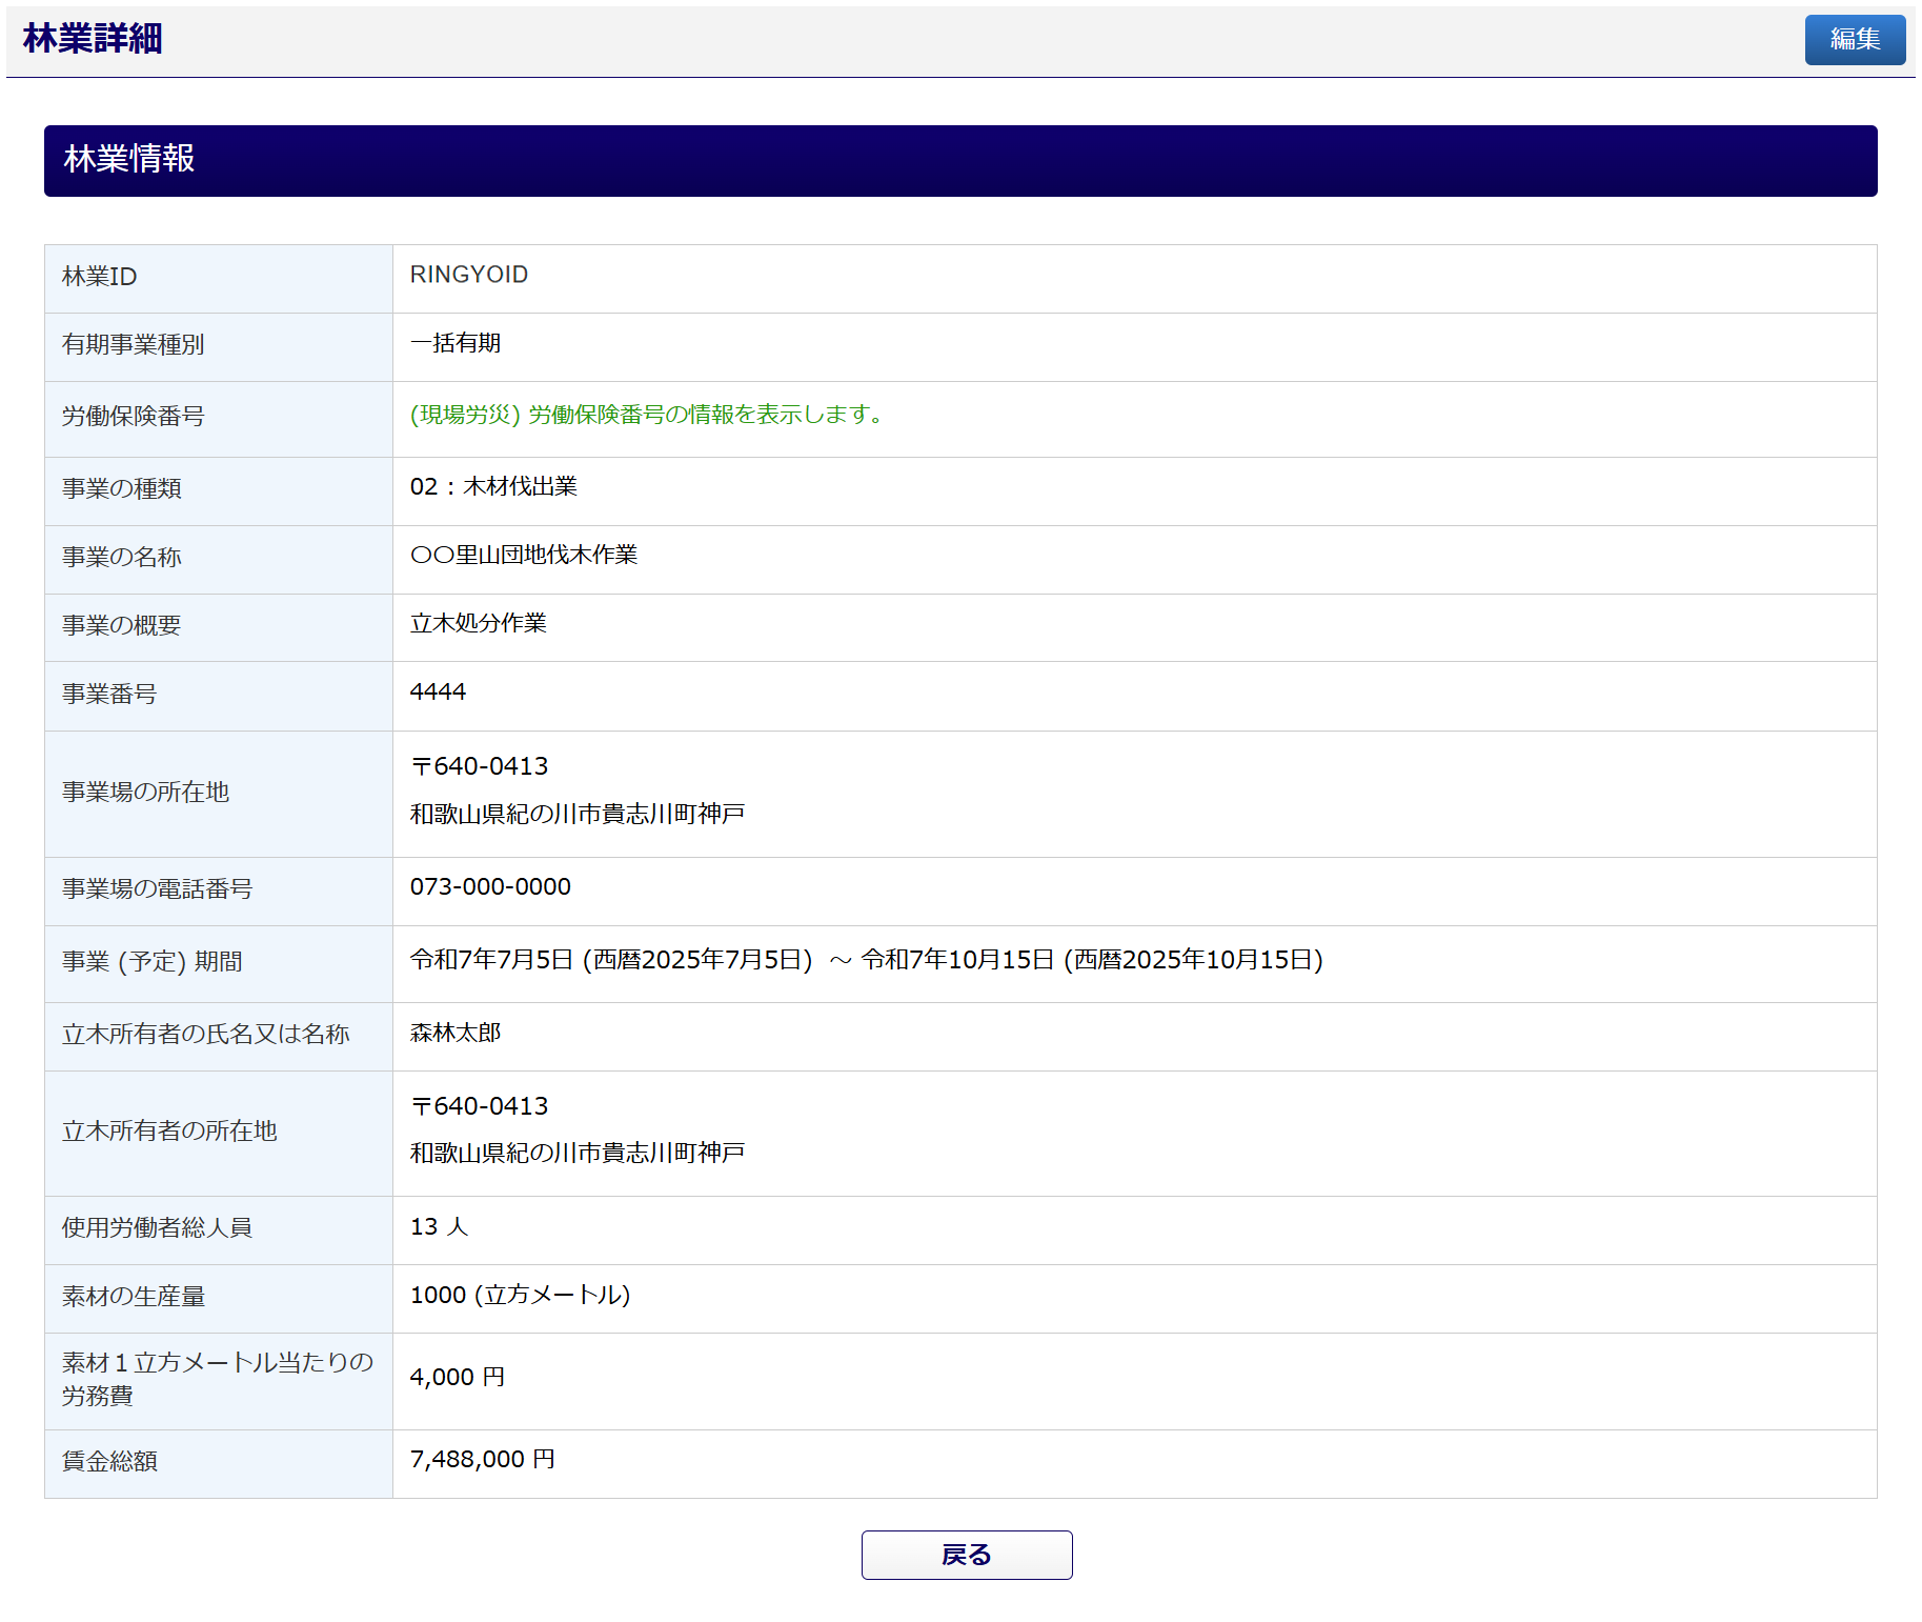Click the 立木処分作業 overview text

click(x=478, y=624)
